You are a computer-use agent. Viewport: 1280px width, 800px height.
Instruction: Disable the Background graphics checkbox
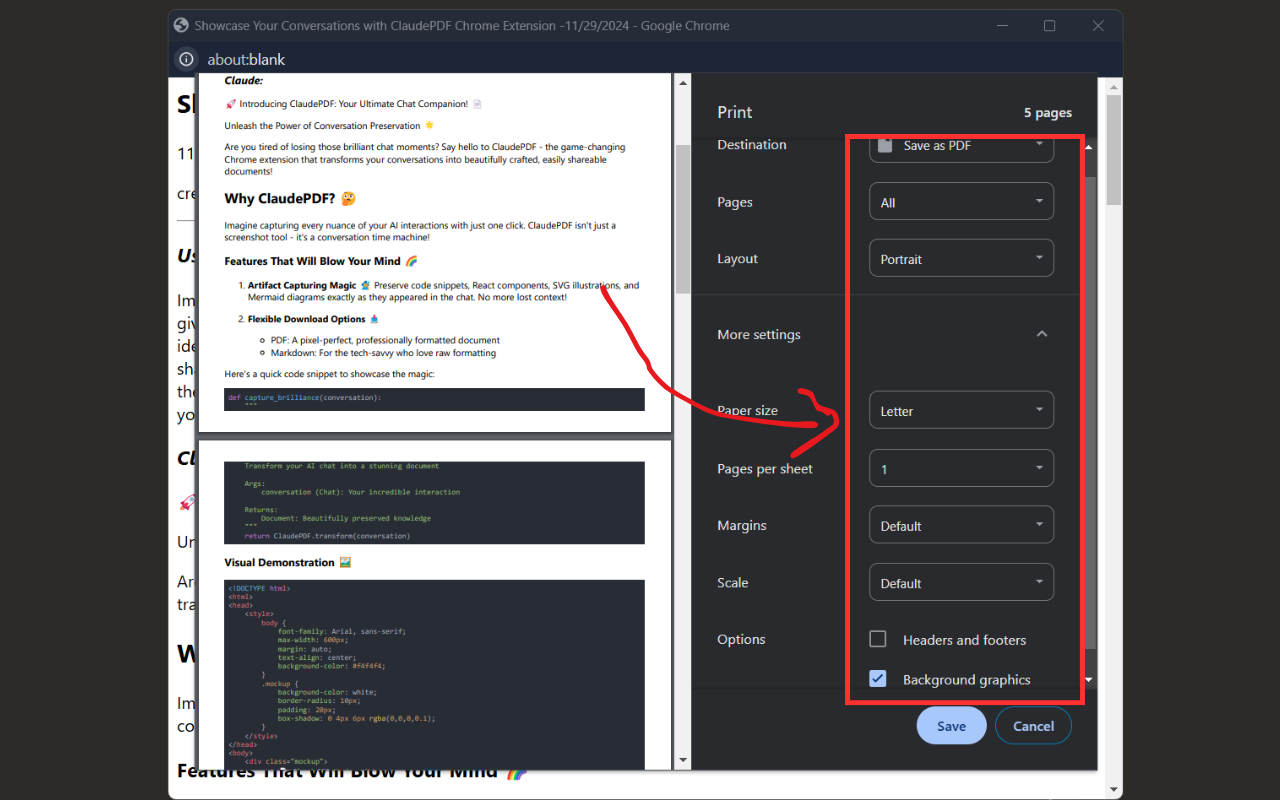coord(877,678)
